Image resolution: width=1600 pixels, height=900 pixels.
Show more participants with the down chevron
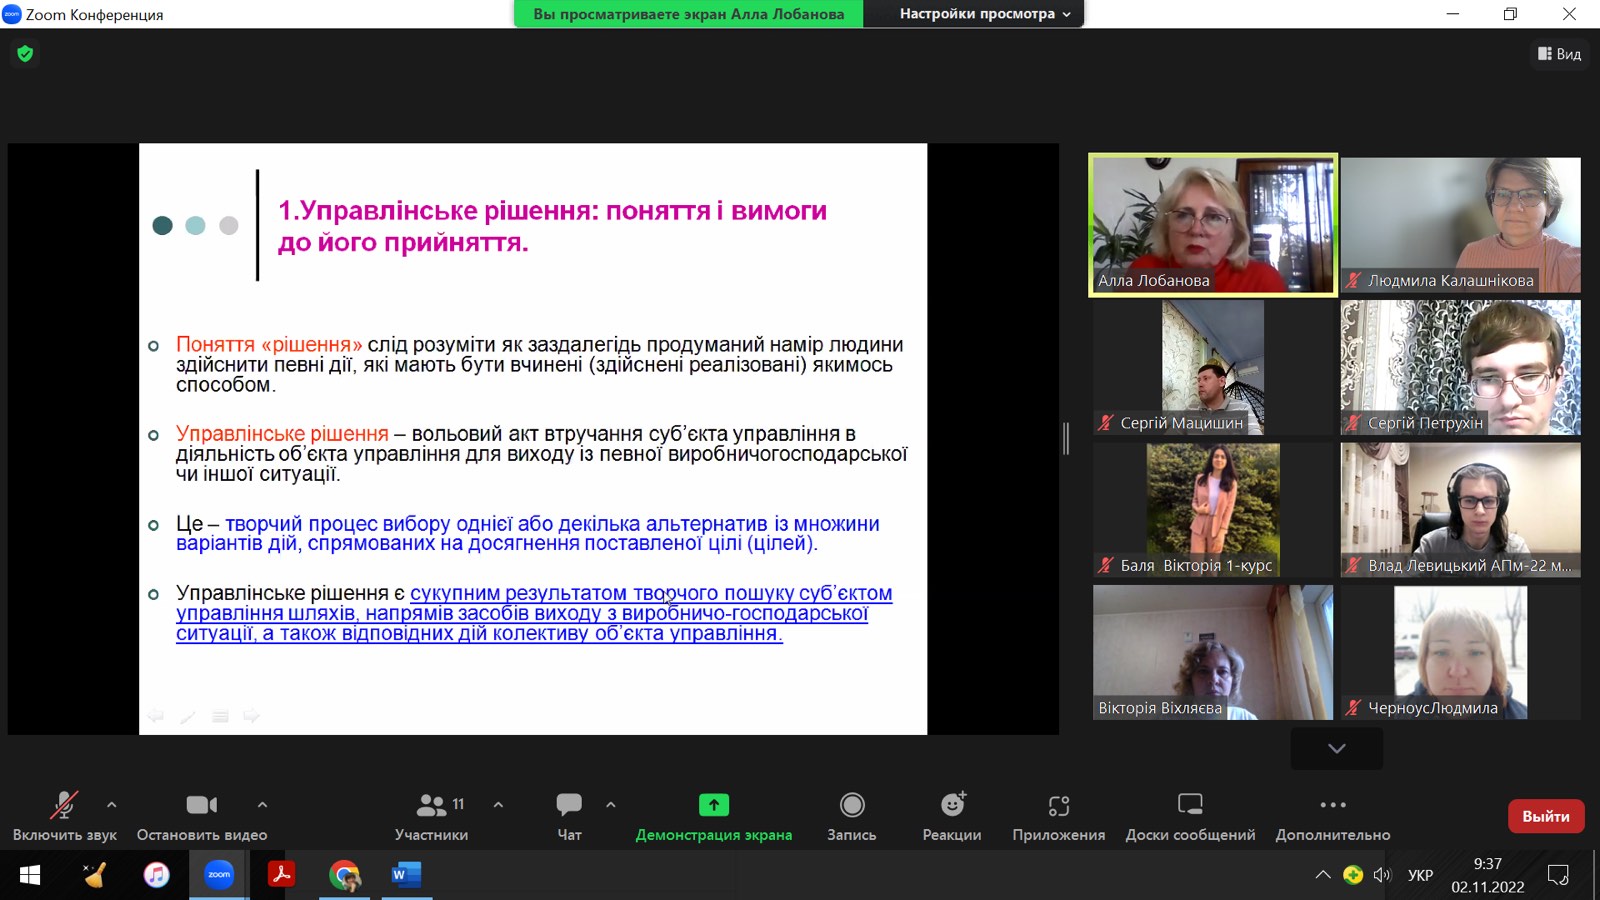pyautogui.click(x=1336, y=748)
